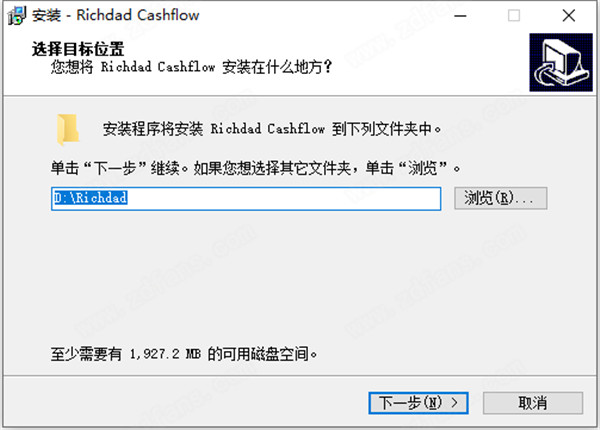Continue with the 下一步(N) > button
The width and height of the screenshot is (600, 430).
tap(418, 403)
